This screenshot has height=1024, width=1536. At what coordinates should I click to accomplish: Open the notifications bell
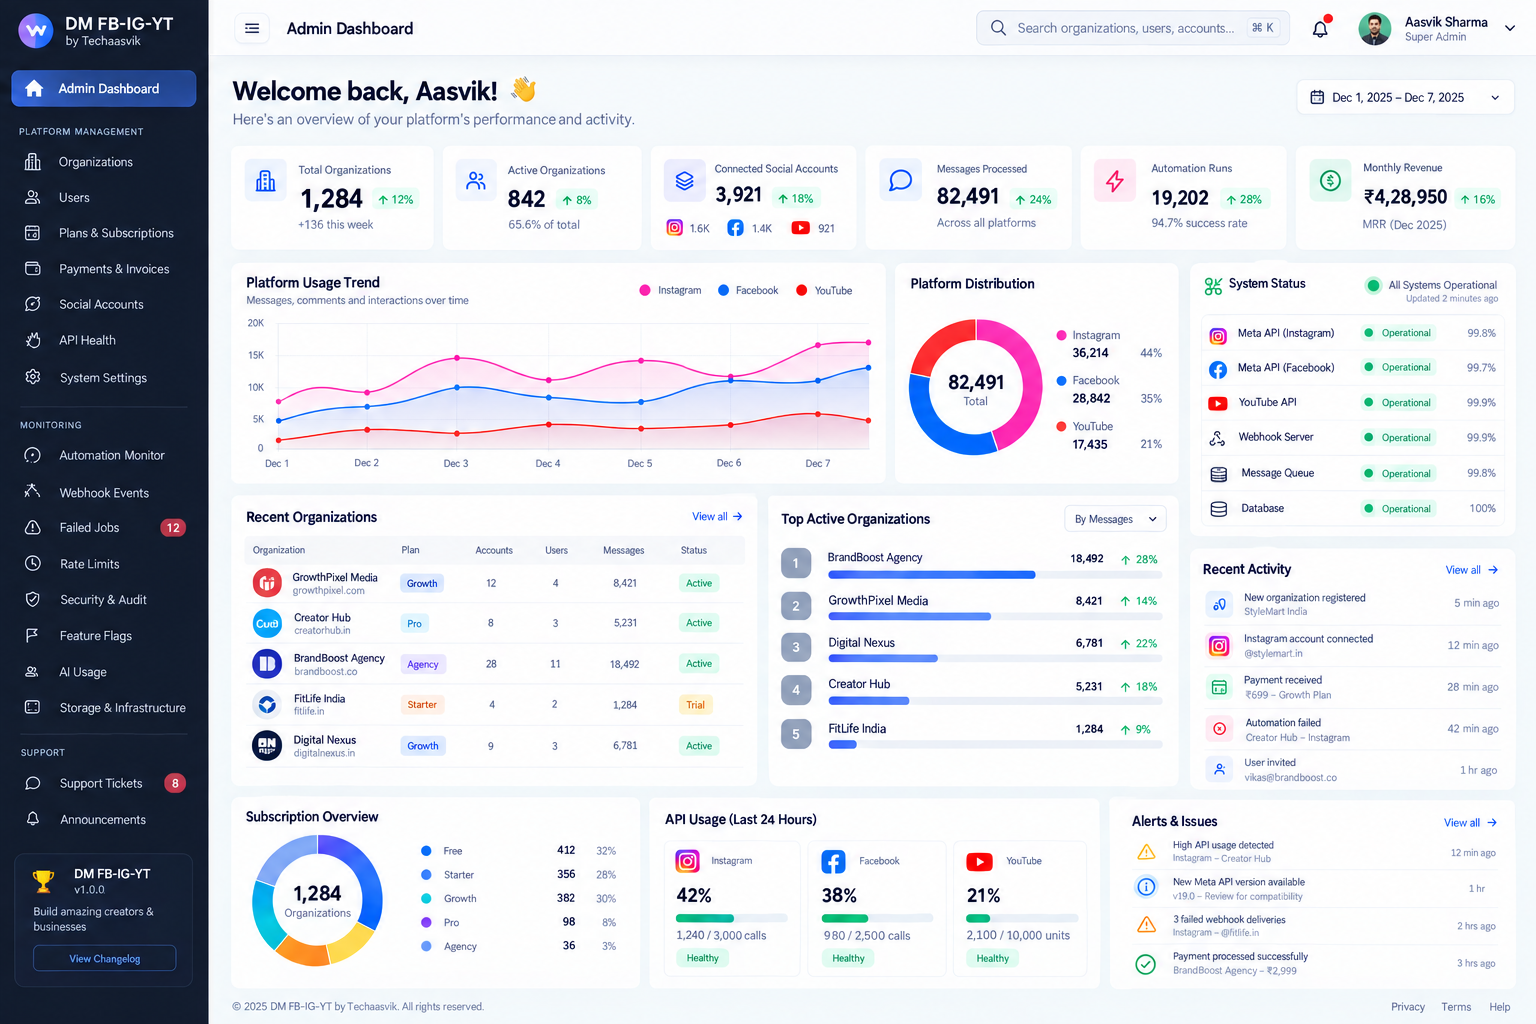pos(1320,28)
